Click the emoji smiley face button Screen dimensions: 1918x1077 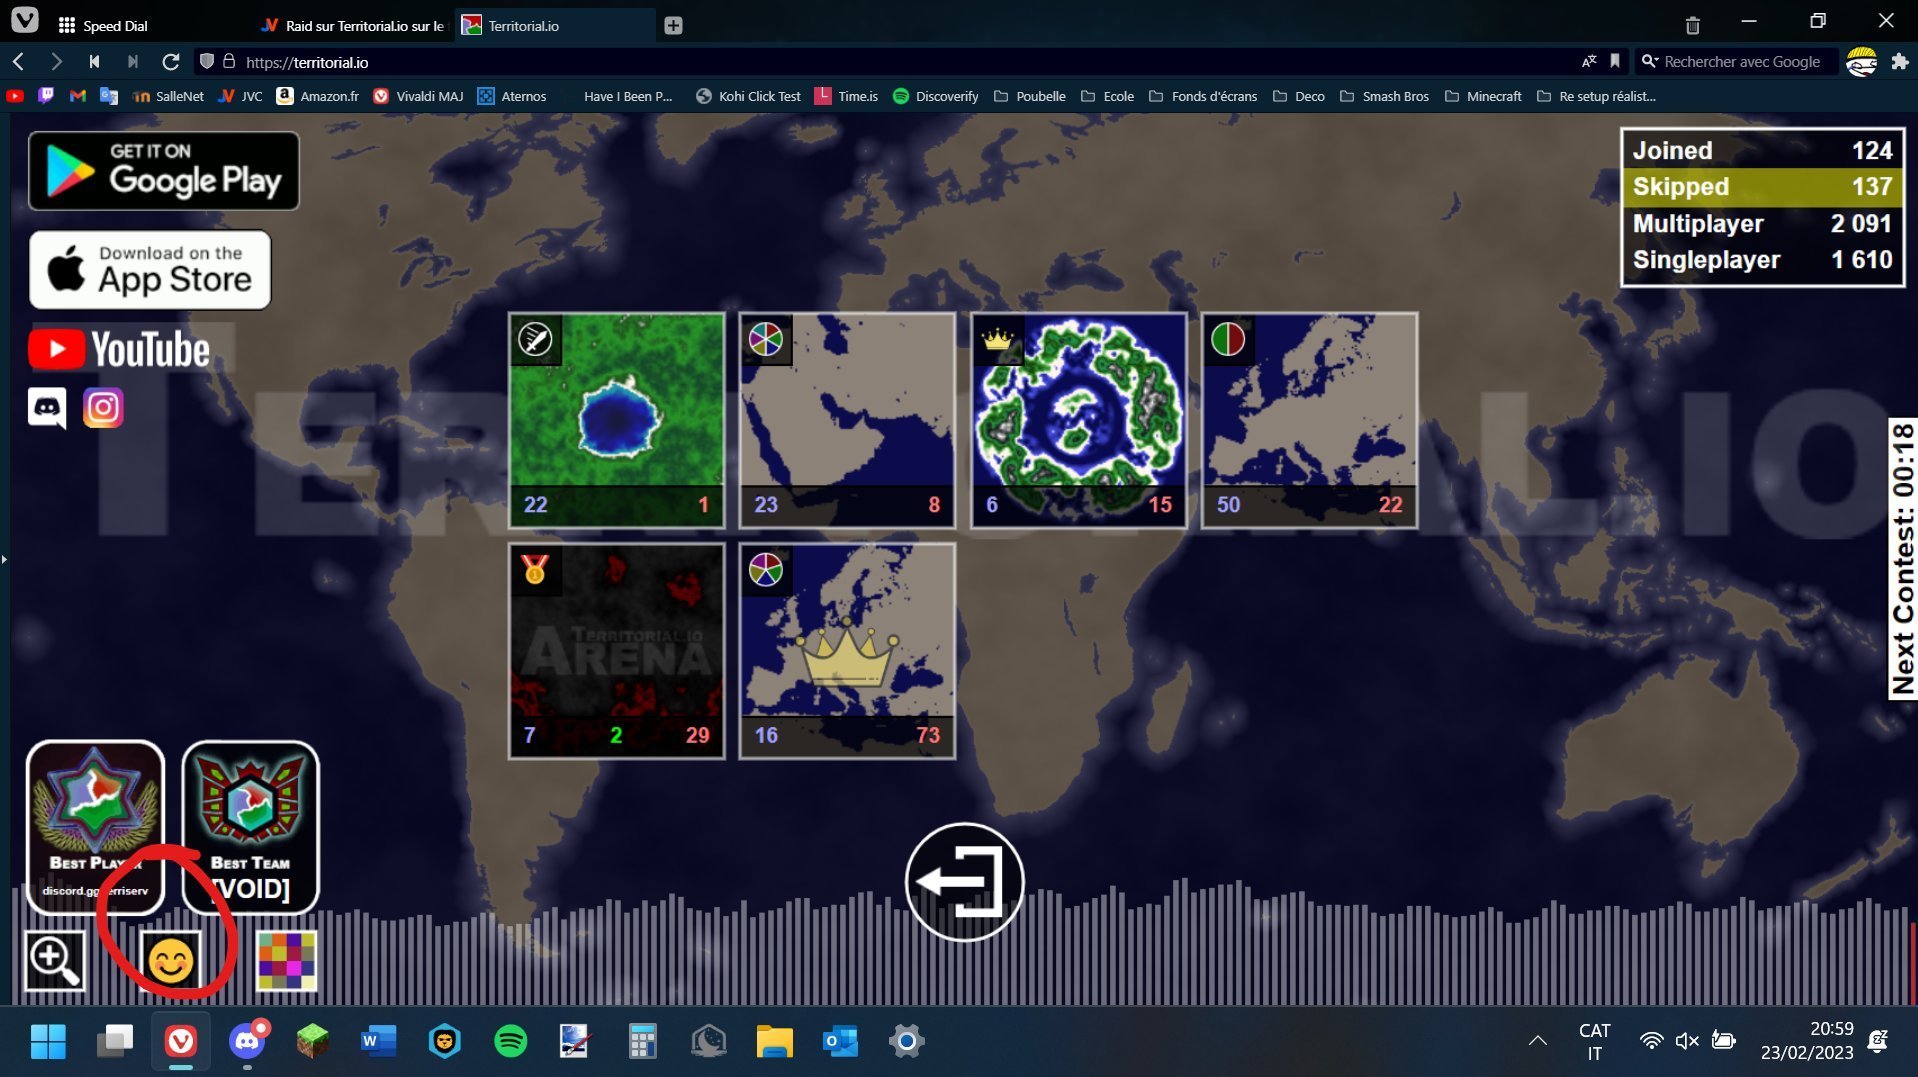pyautogui.click(x=170, y=961)
